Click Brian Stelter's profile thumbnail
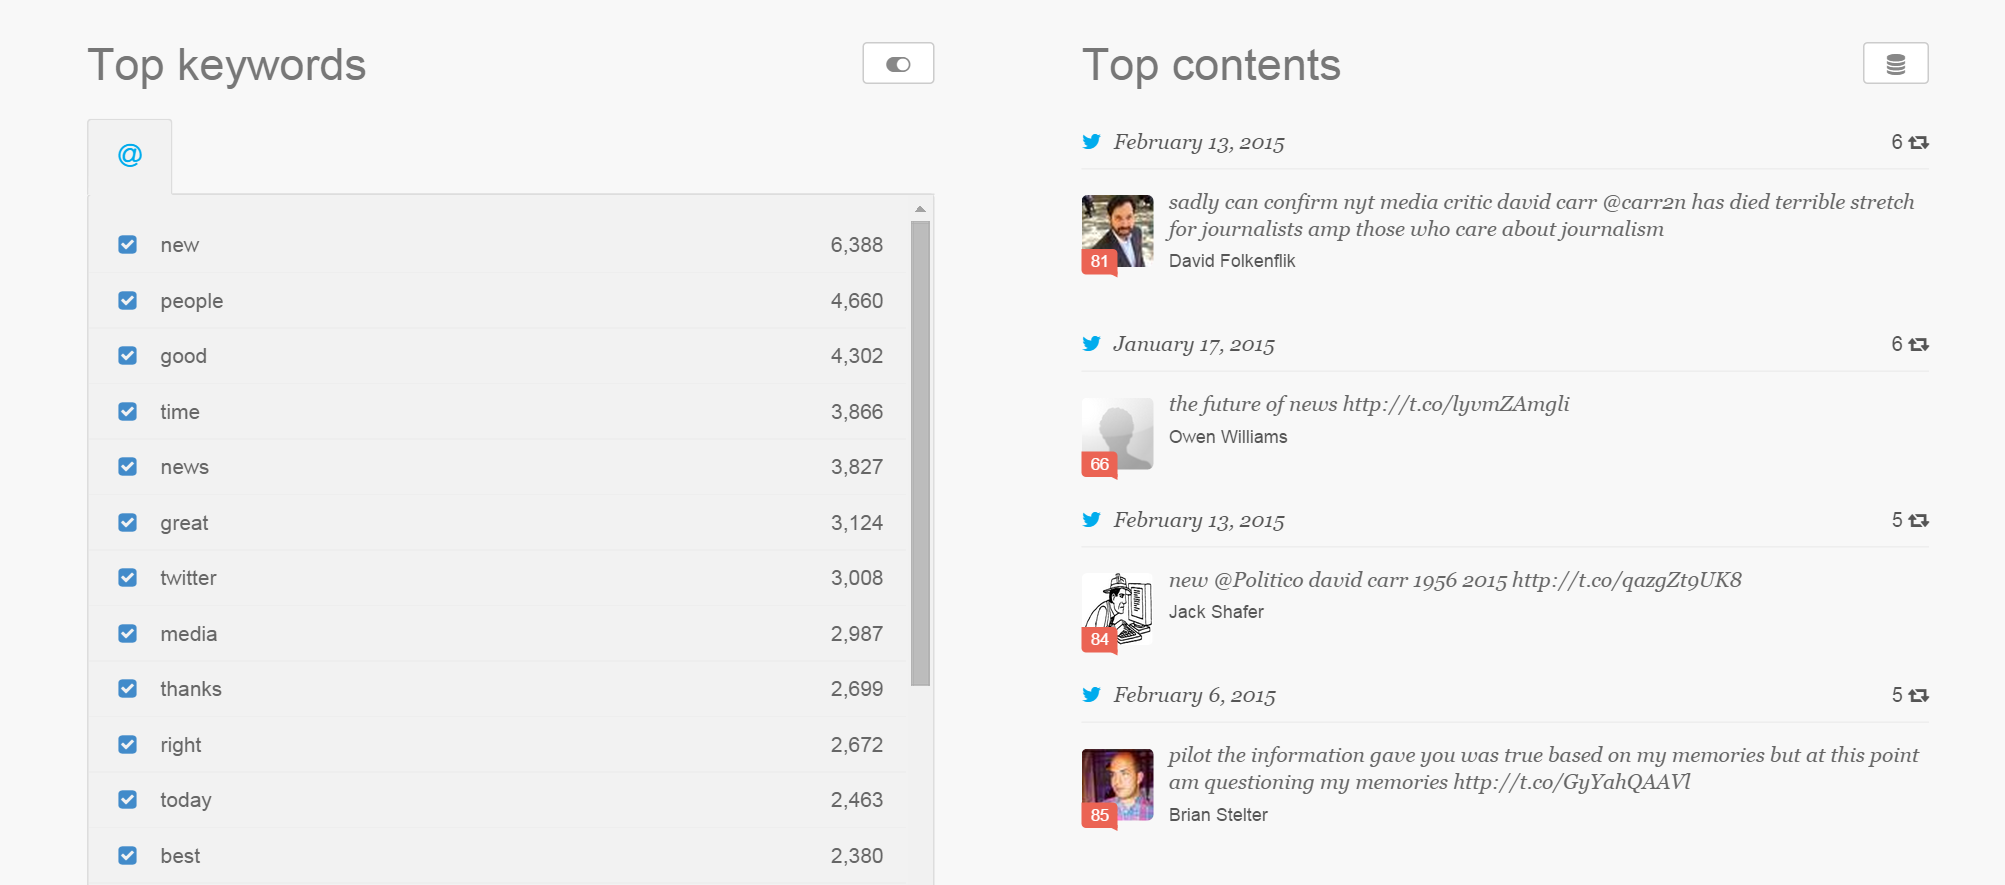This screenshot has height=885, width=2005. click(x=1118, y=784)
